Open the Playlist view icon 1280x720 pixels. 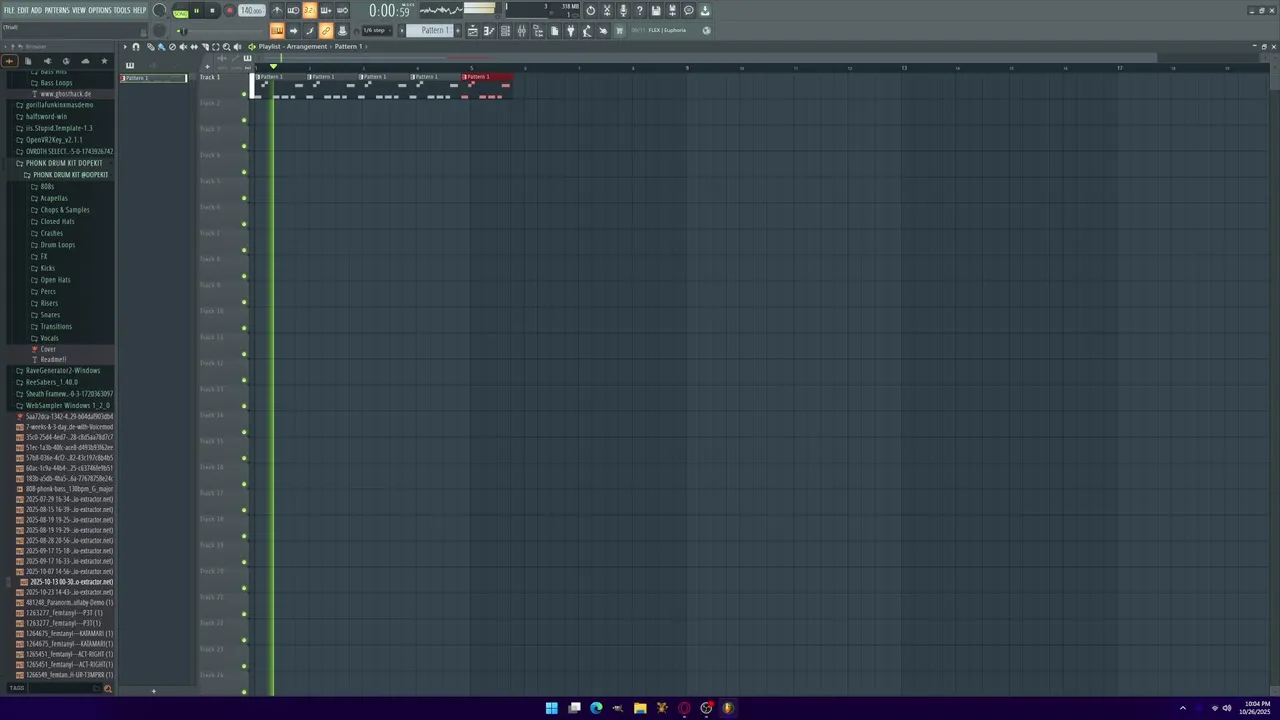(472, 30)
